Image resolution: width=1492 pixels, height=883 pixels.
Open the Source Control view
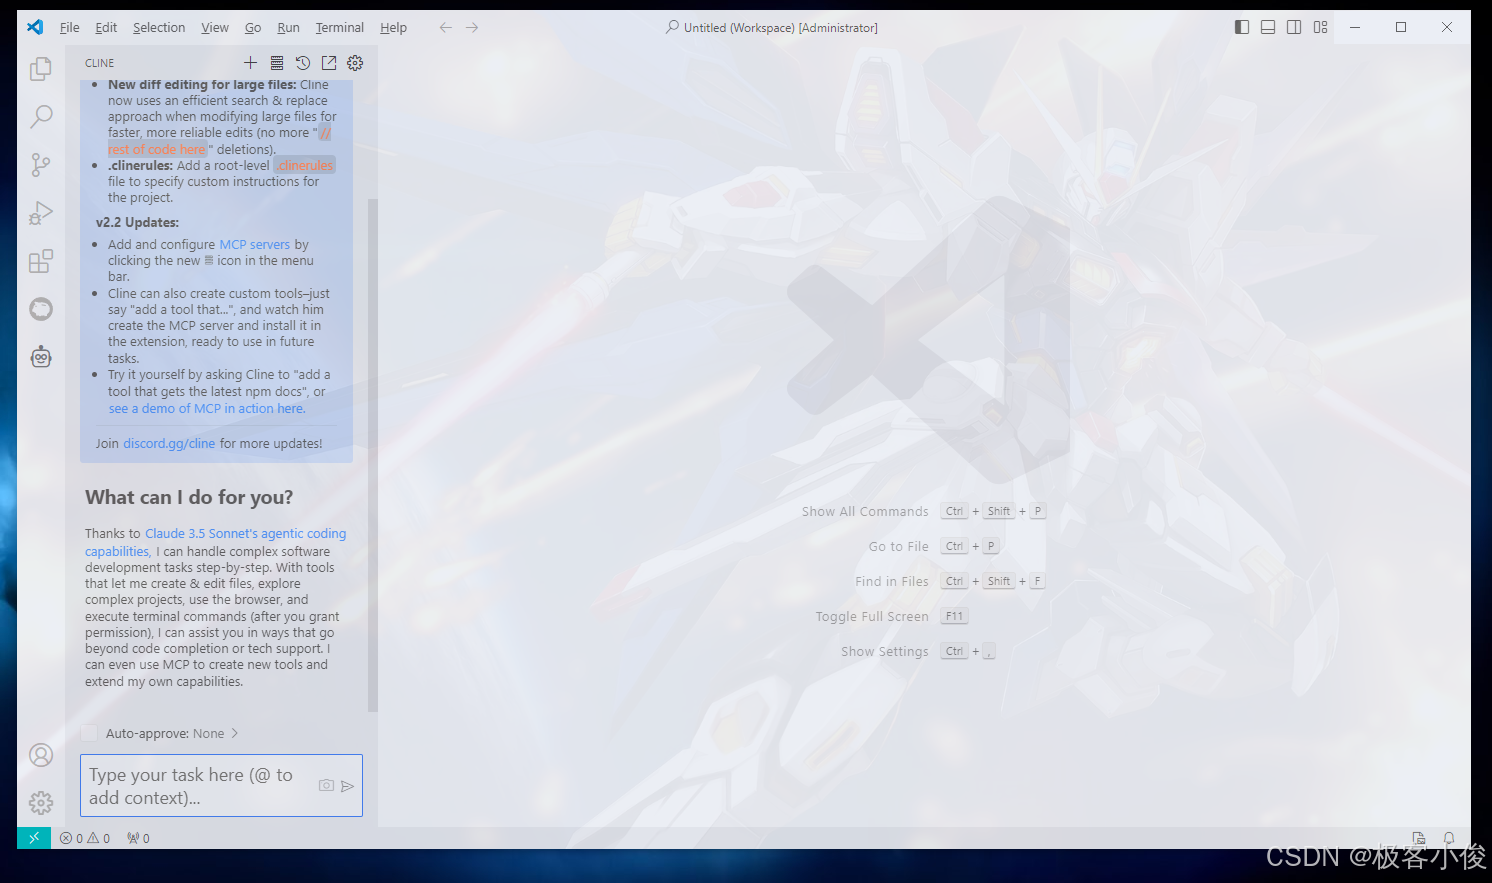(41, 165)
